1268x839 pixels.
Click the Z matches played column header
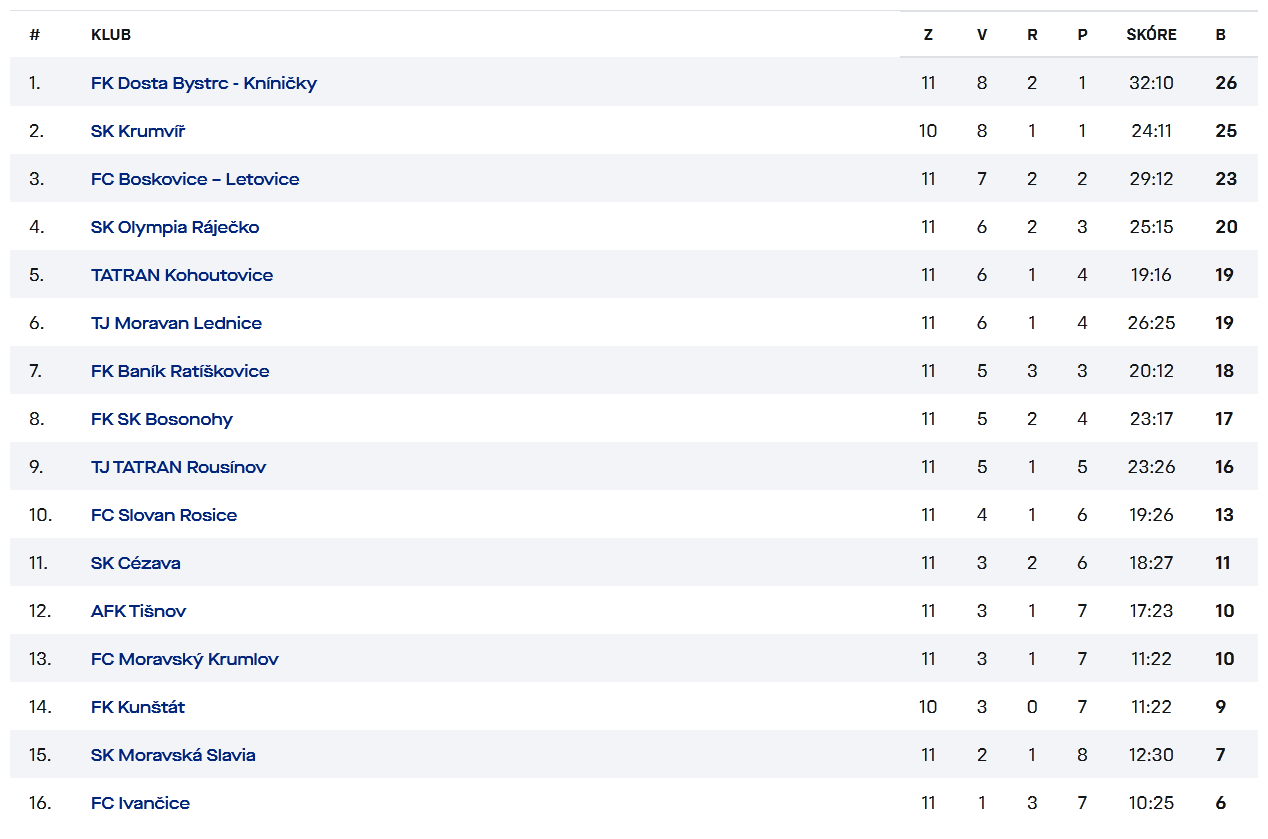point(928,35)
